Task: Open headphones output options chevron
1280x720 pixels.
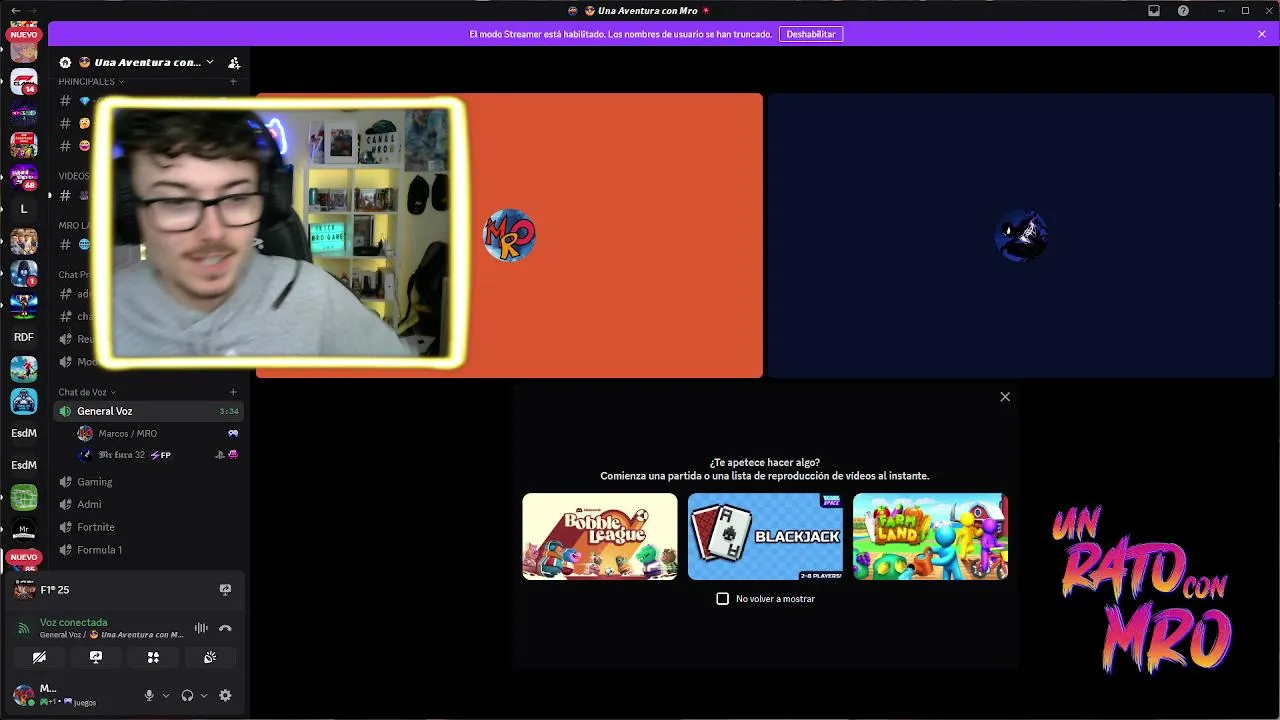Action: 204,695
